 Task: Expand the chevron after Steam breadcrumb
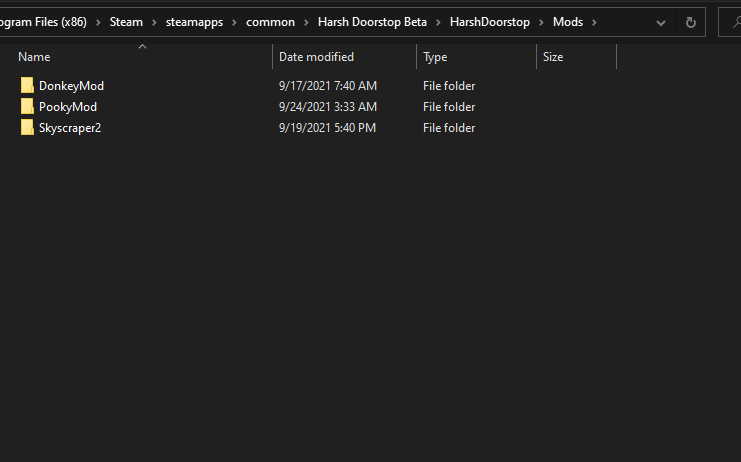pos(154,22)
